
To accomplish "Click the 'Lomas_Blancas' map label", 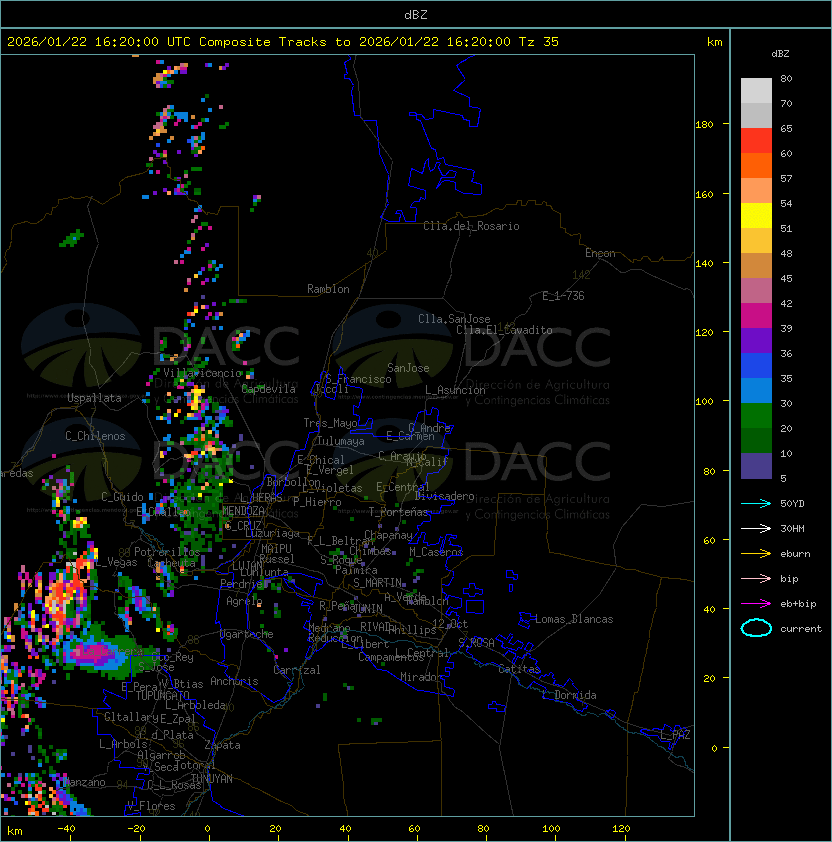I will 574,619.
